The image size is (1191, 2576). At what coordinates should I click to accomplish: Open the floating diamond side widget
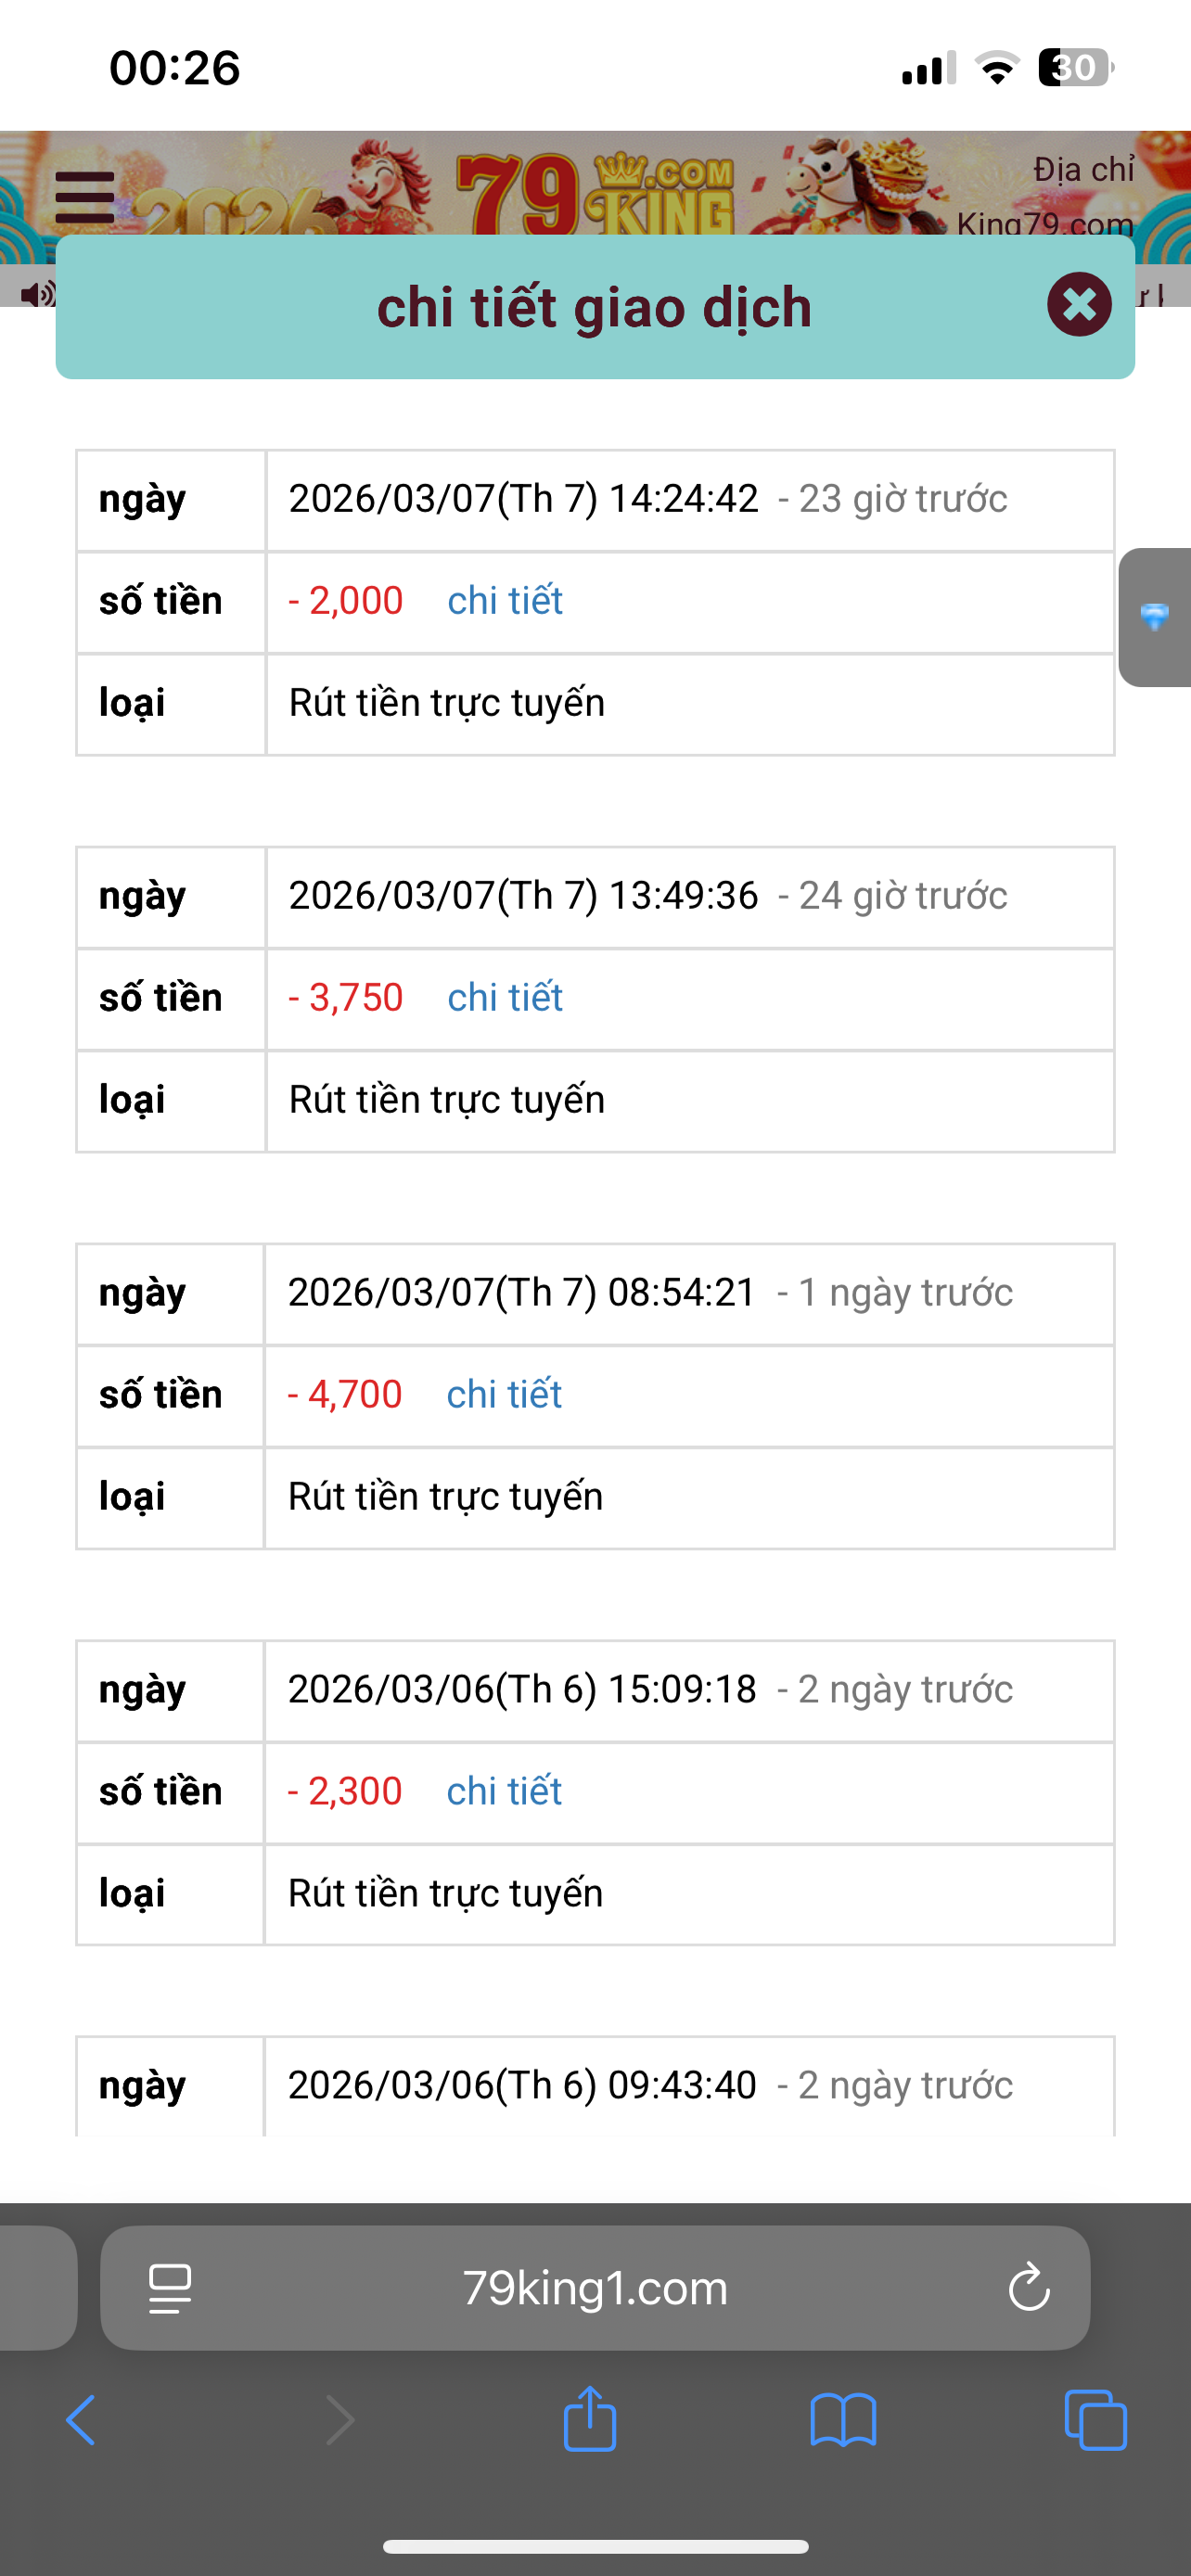click(1155, 617)
